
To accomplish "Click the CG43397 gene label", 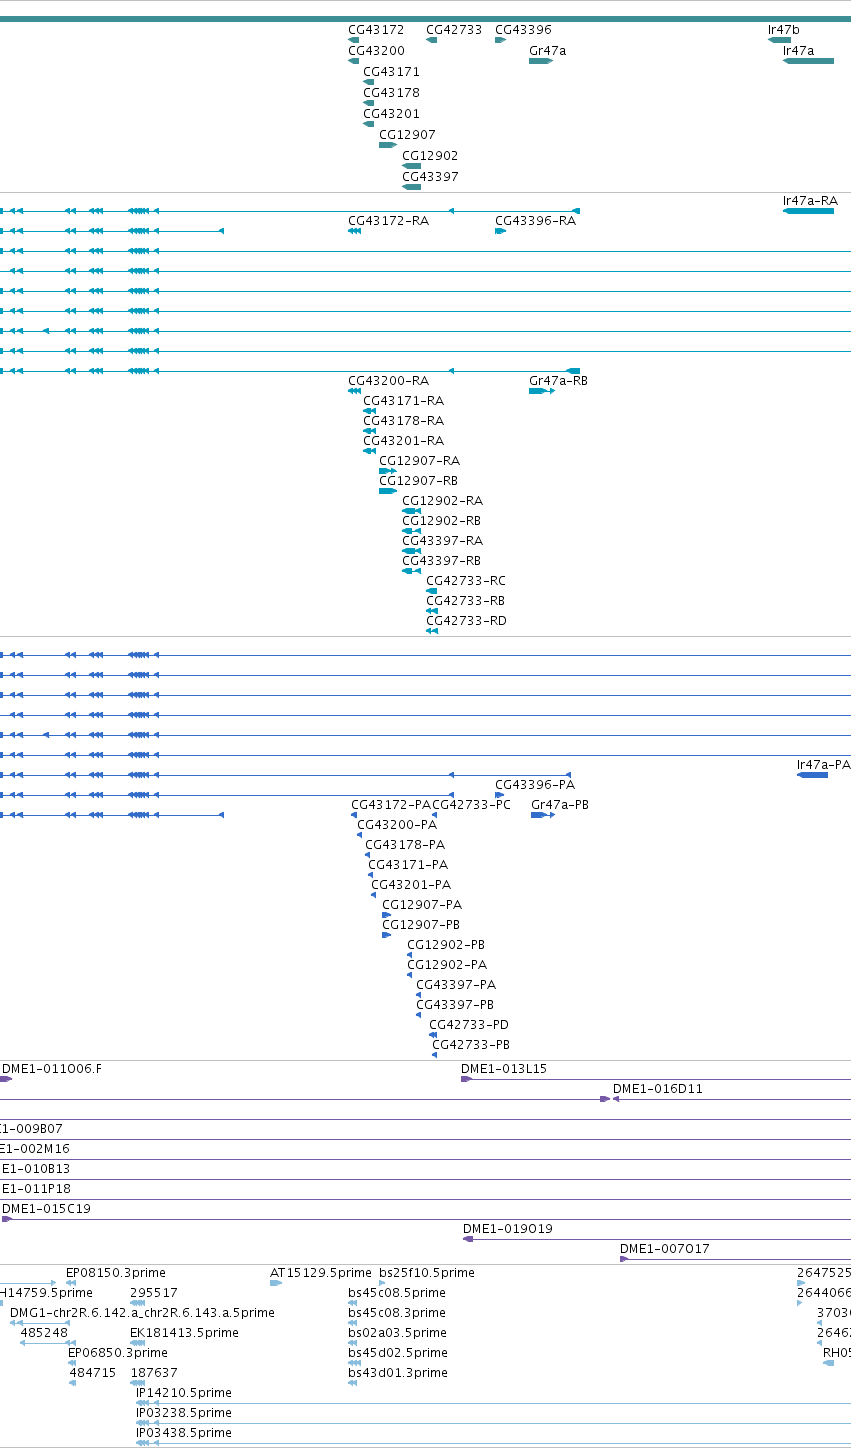I will (x=430, y=177).
